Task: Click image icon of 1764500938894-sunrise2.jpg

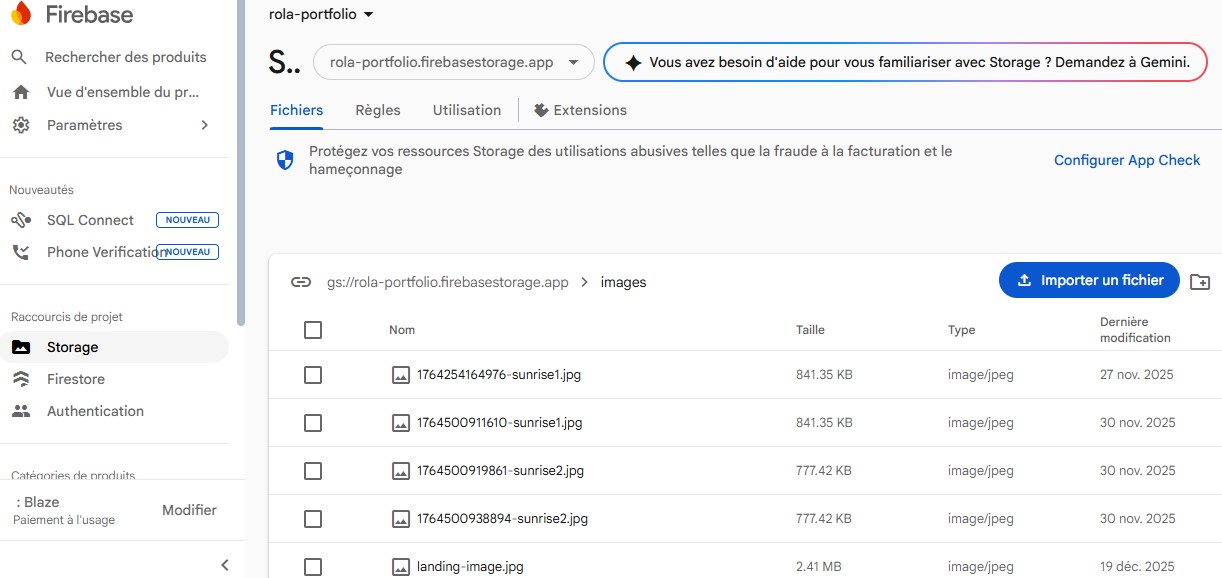Action: [401, 519]
